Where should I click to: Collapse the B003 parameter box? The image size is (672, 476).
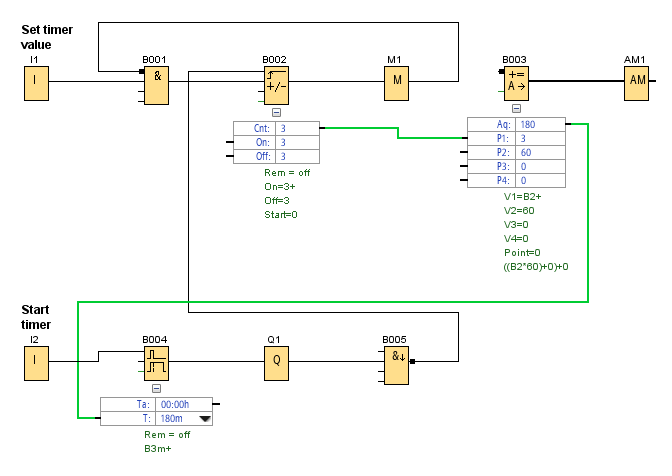(x=516, y=108)
